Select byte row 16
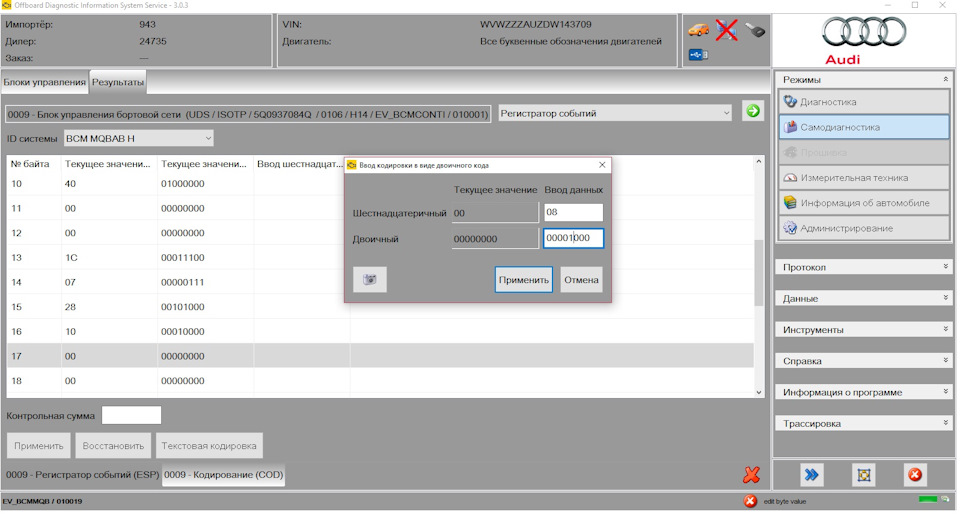Image resolution: width=960 pixels, height=514 pixels. coord(380,332)
